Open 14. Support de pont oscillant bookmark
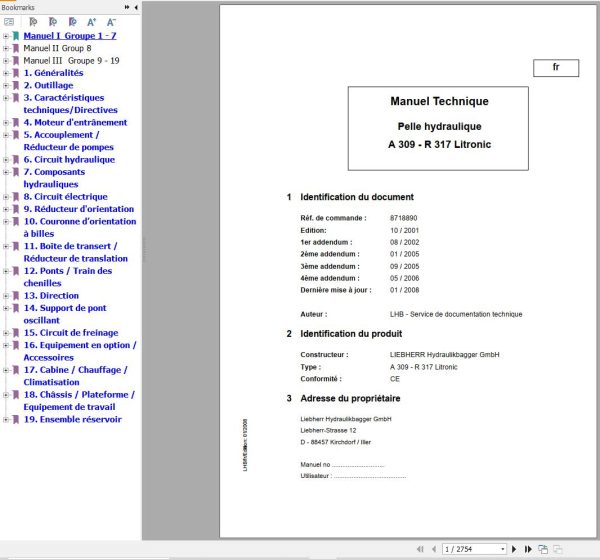This screenshot has width=600, height=559. [x=65, y=314]
